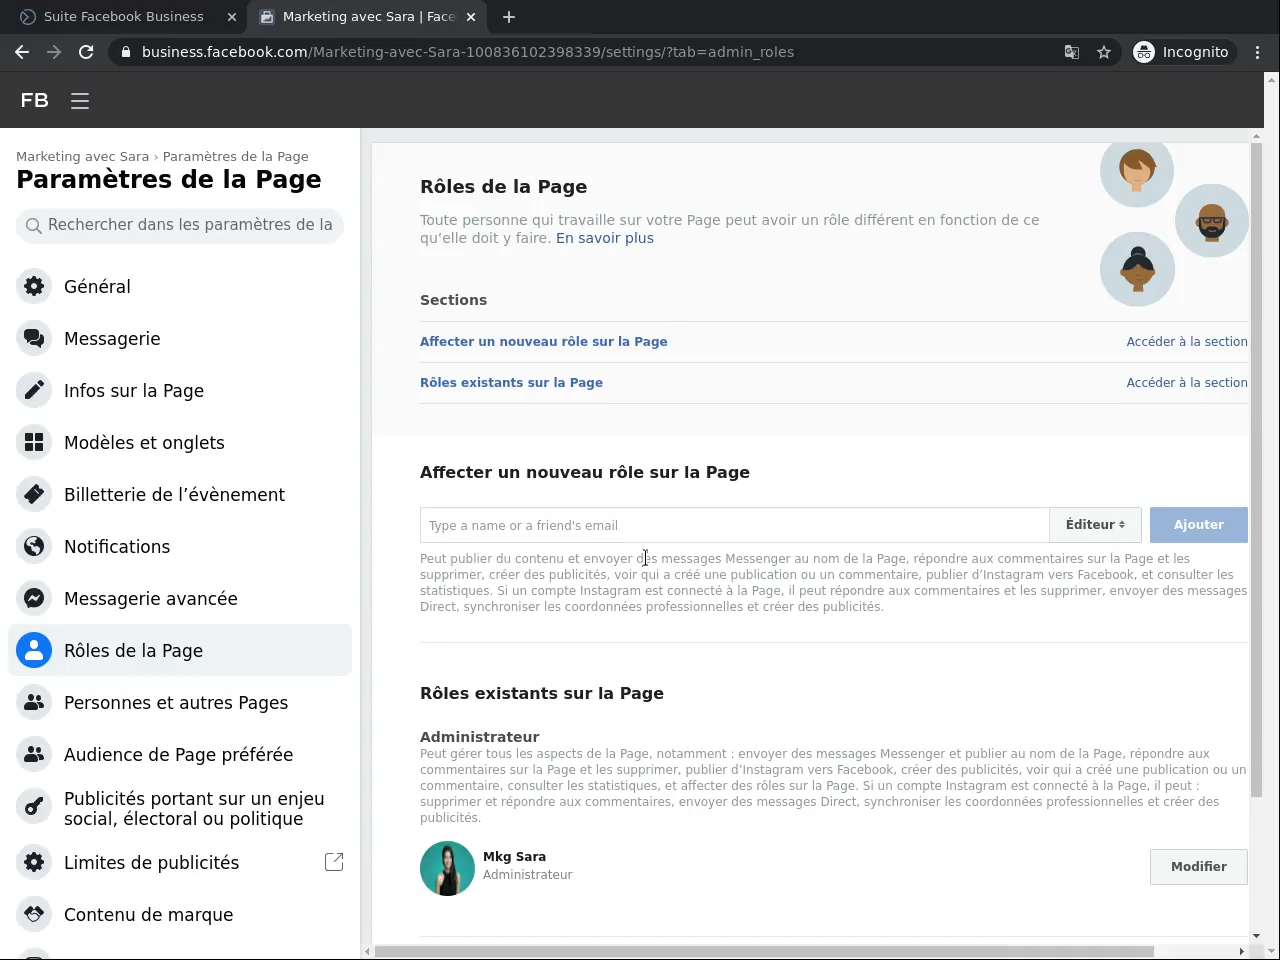The height and width of the screenshot is (960, 1280).
Task: Click the Notifications globe icon
Action: [34, 546]
